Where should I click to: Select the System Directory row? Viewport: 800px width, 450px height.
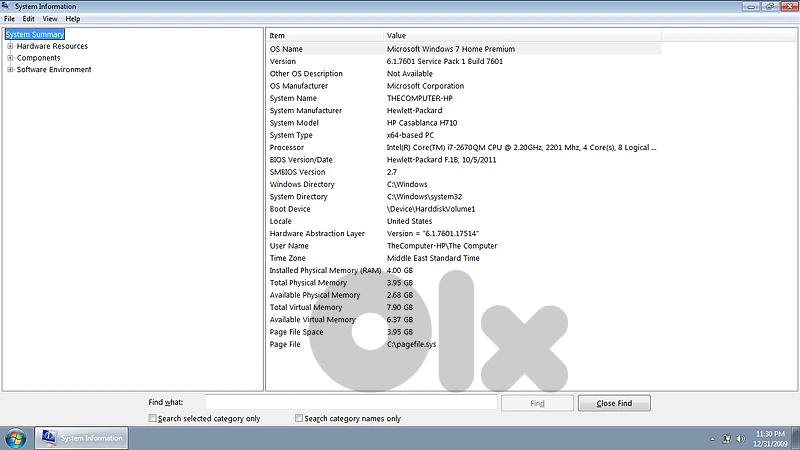pos(464,196)
